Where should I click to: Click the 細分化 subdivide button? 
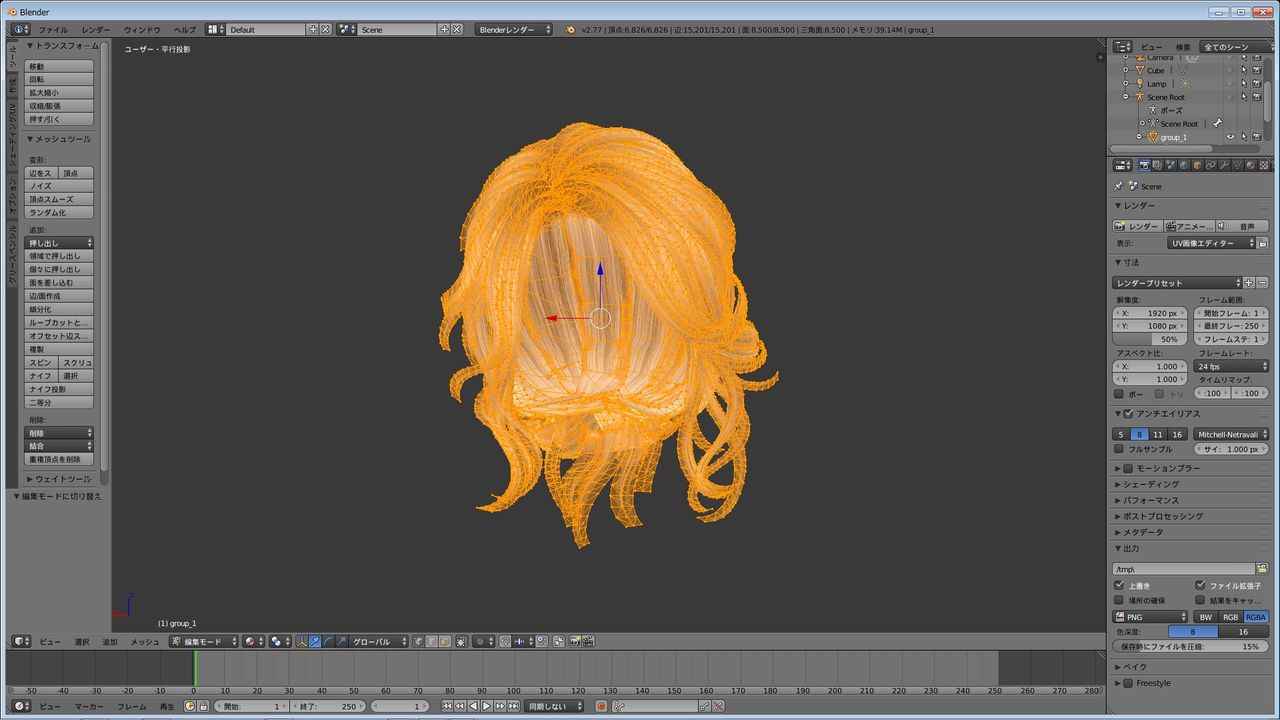(59, 309)
